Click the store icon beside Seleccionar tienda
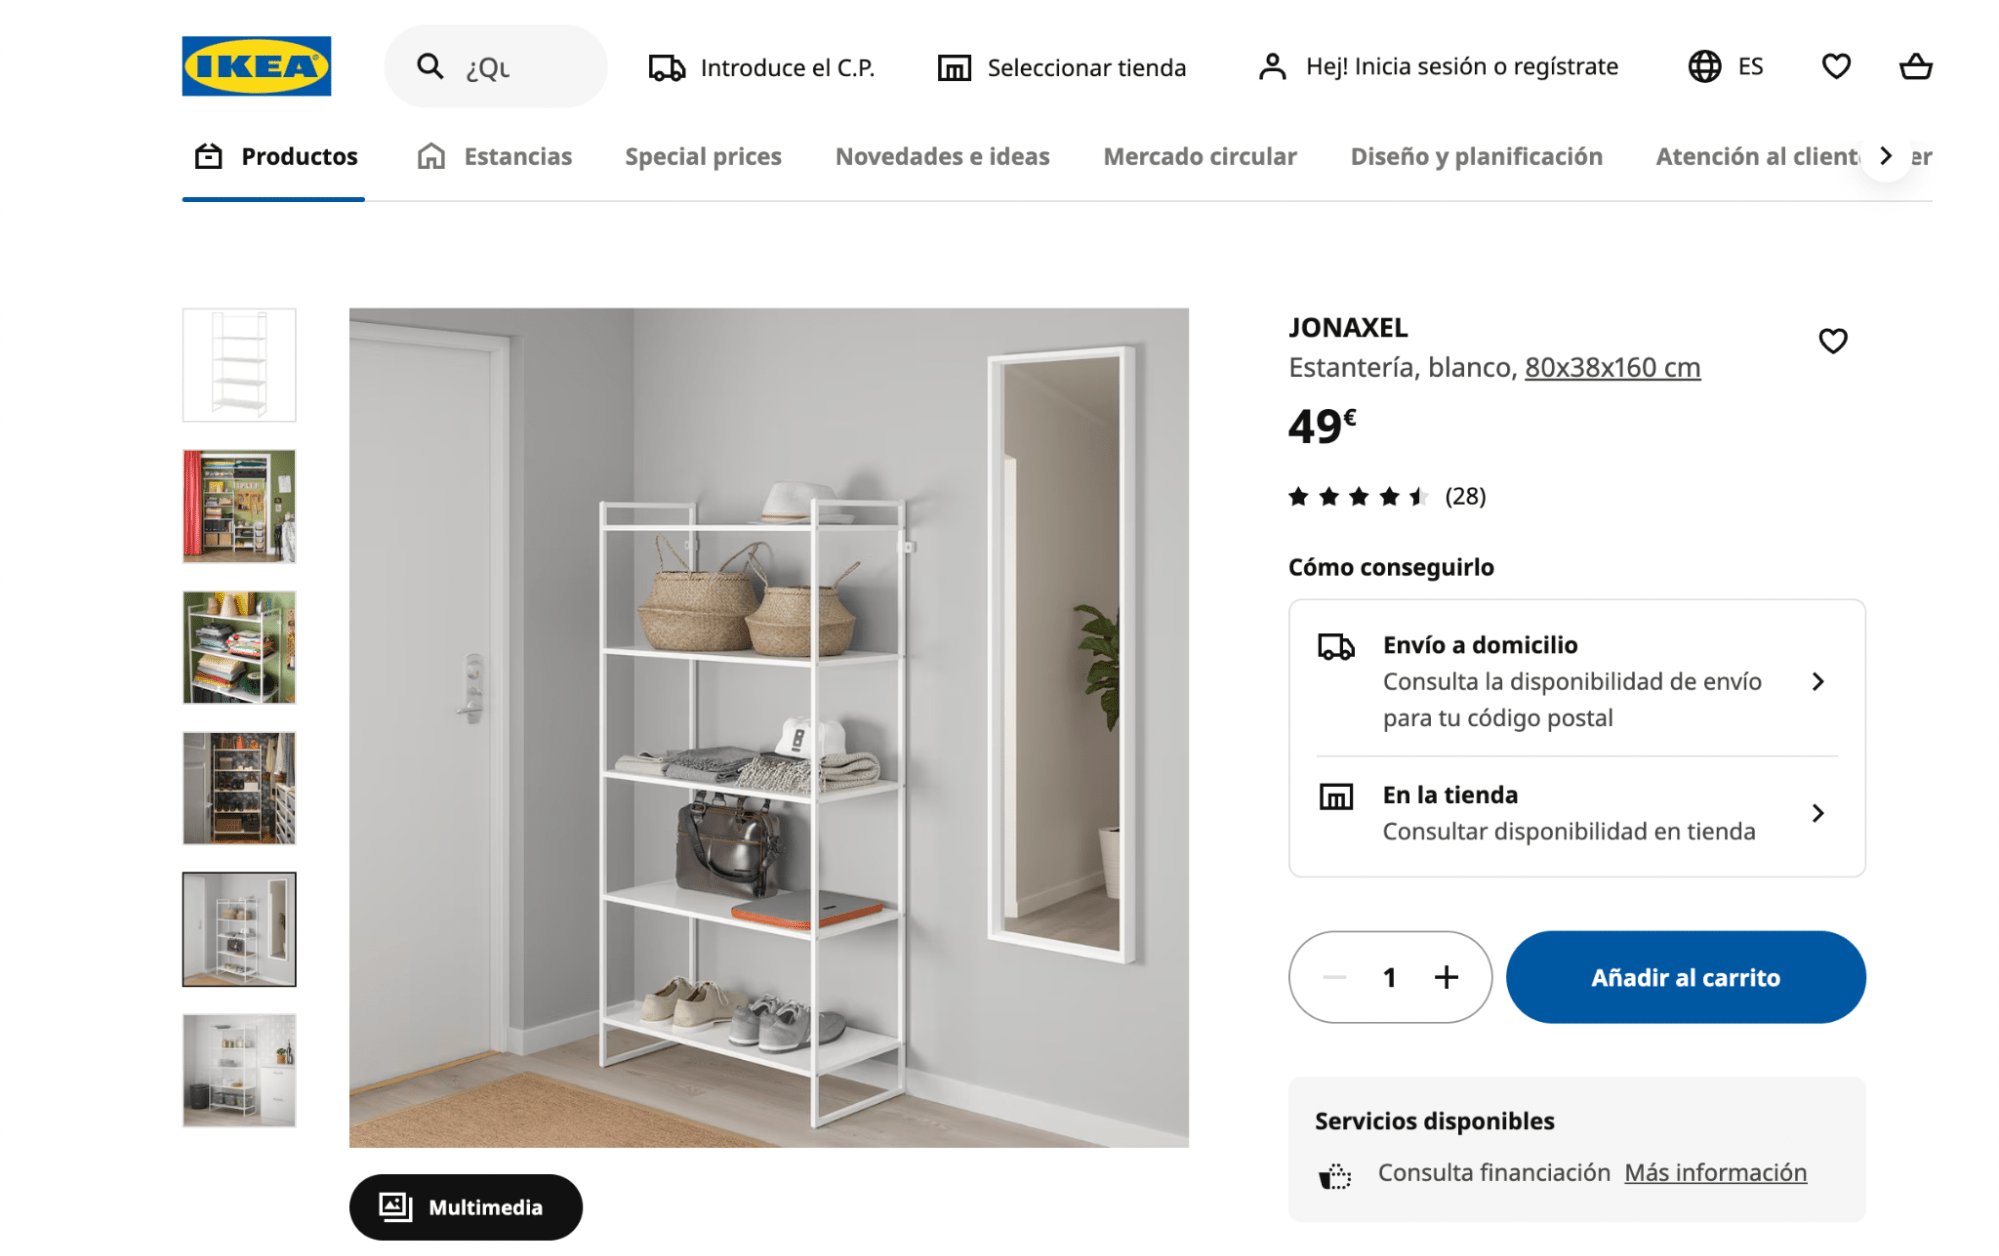1999x1256 pixels. (x=954, y=67)
